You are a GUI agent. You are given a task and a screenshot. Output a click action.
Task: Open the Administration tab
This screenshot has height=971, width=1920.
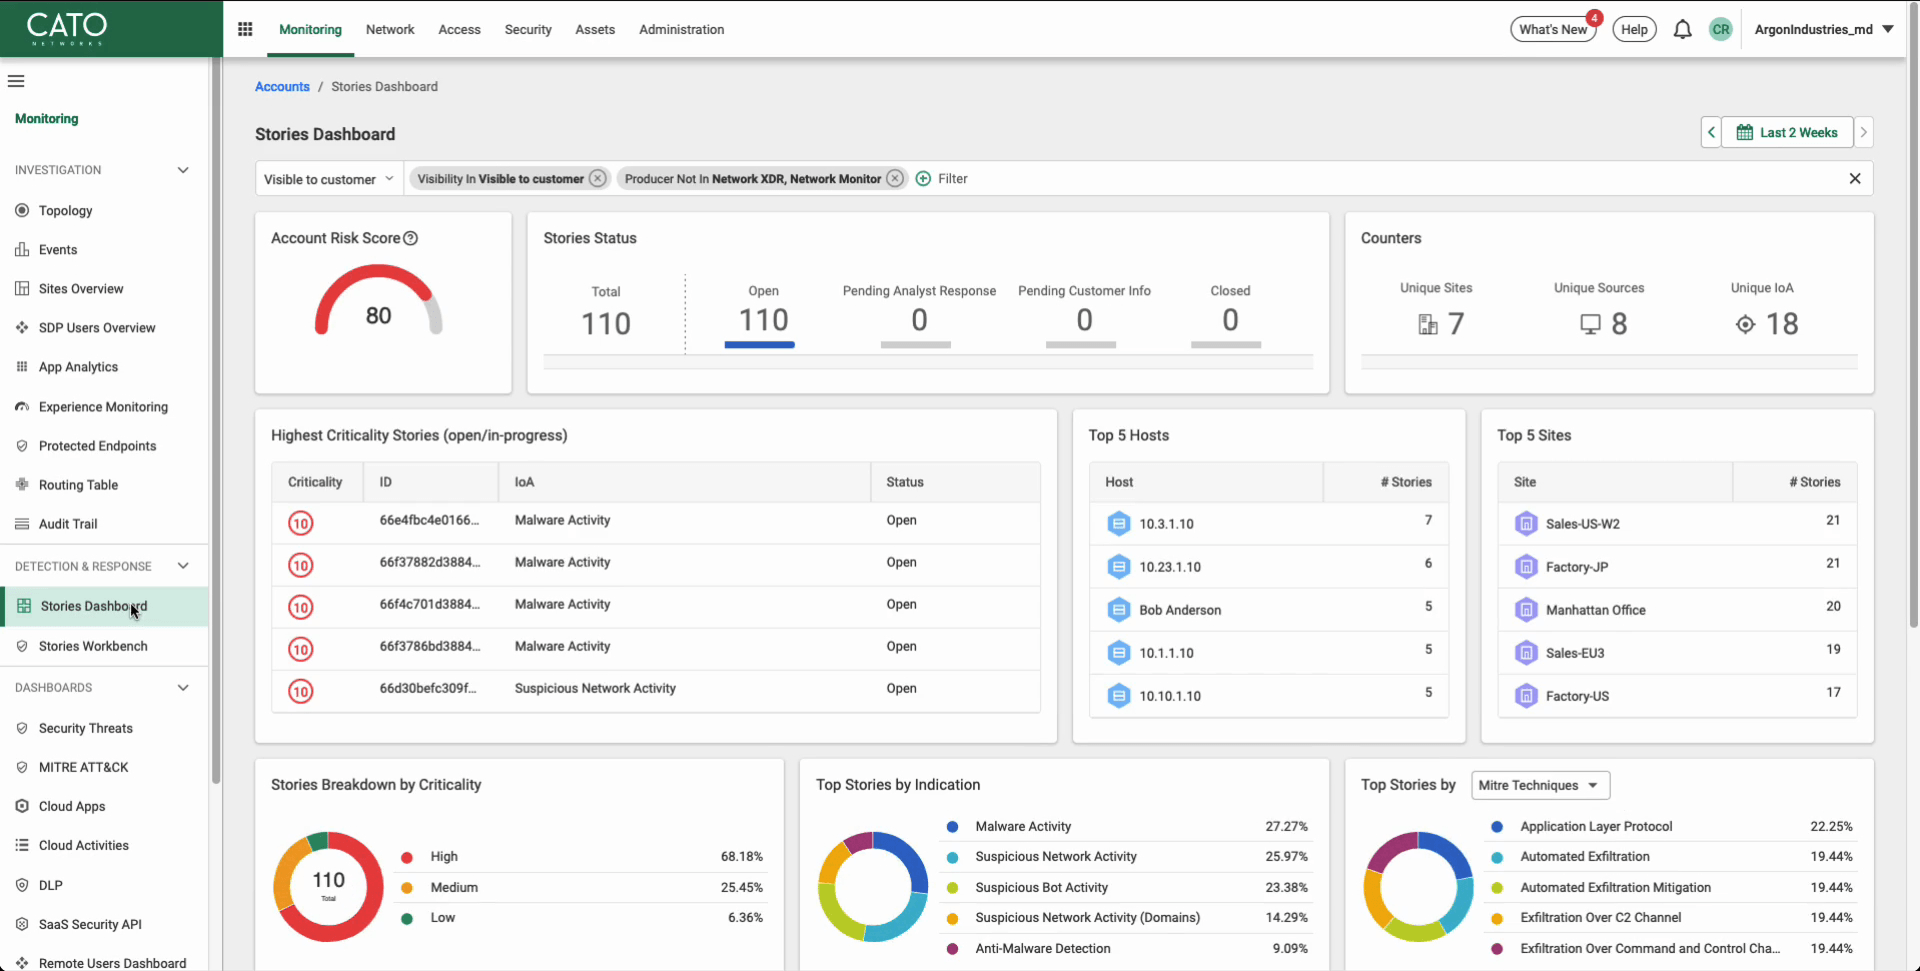coord(681,29)
